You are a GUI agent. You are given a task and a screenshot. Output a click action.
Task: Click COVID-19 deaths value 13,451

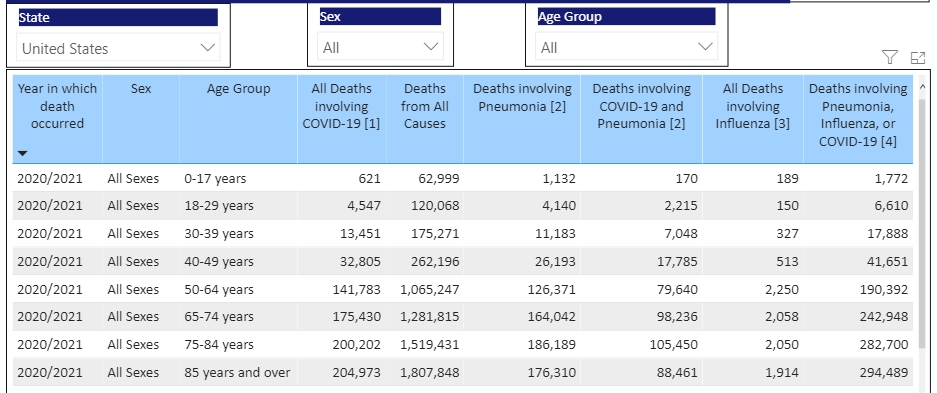(x=361, y=234)
